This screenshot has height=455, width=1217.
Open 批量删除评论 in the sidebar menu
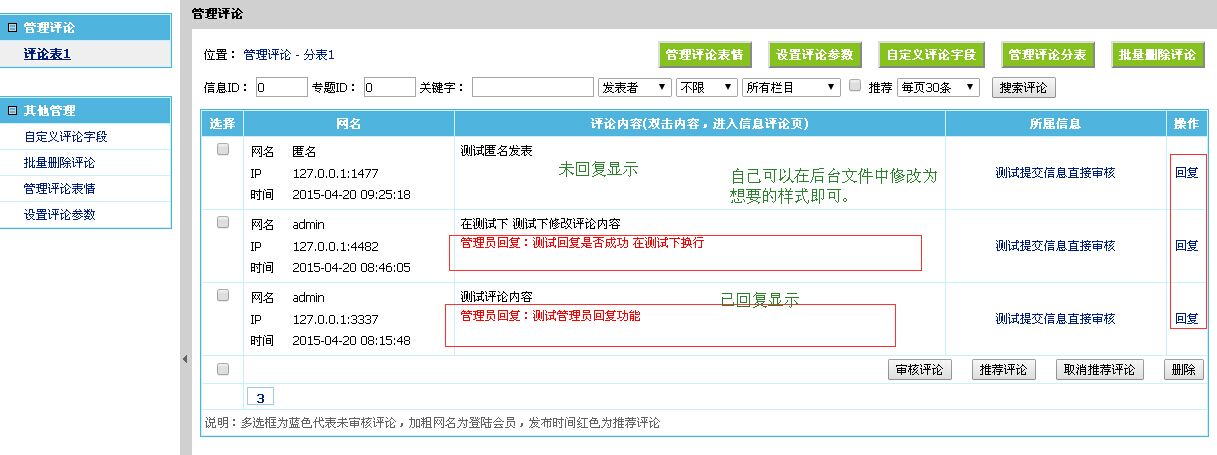coord(59,162)
